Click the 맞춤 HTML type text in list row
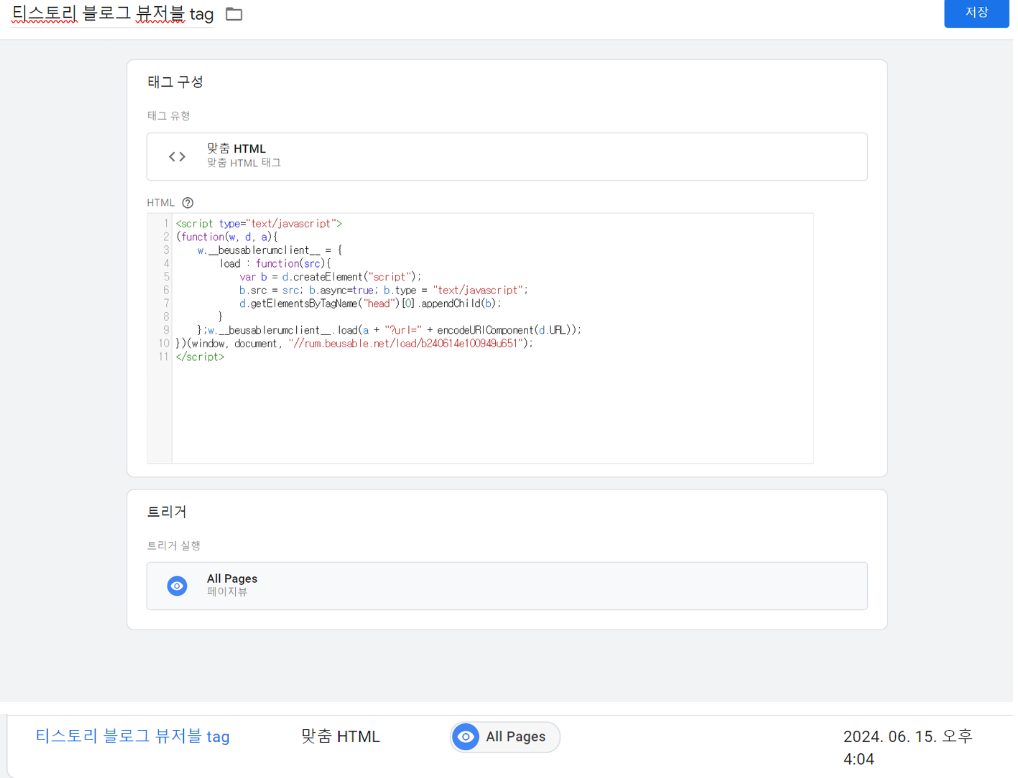This screenshot has width=1018, height=778. 340,736
